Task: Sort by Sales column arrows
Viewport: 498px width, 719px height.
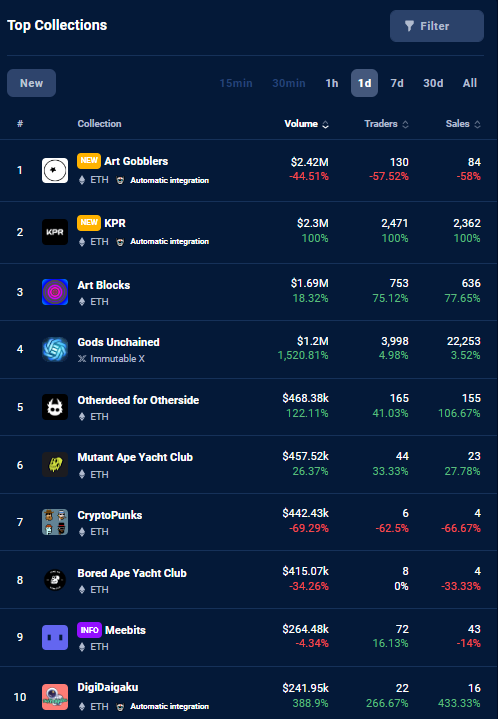Action: click(477, 124)
